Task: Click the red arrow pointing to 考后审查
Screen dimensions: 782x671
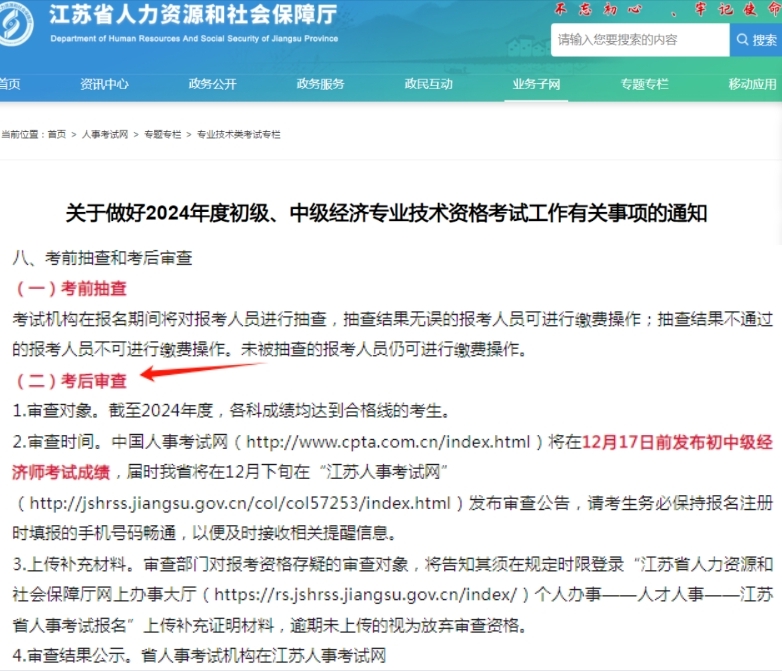Action: click(x=200, y=372)
